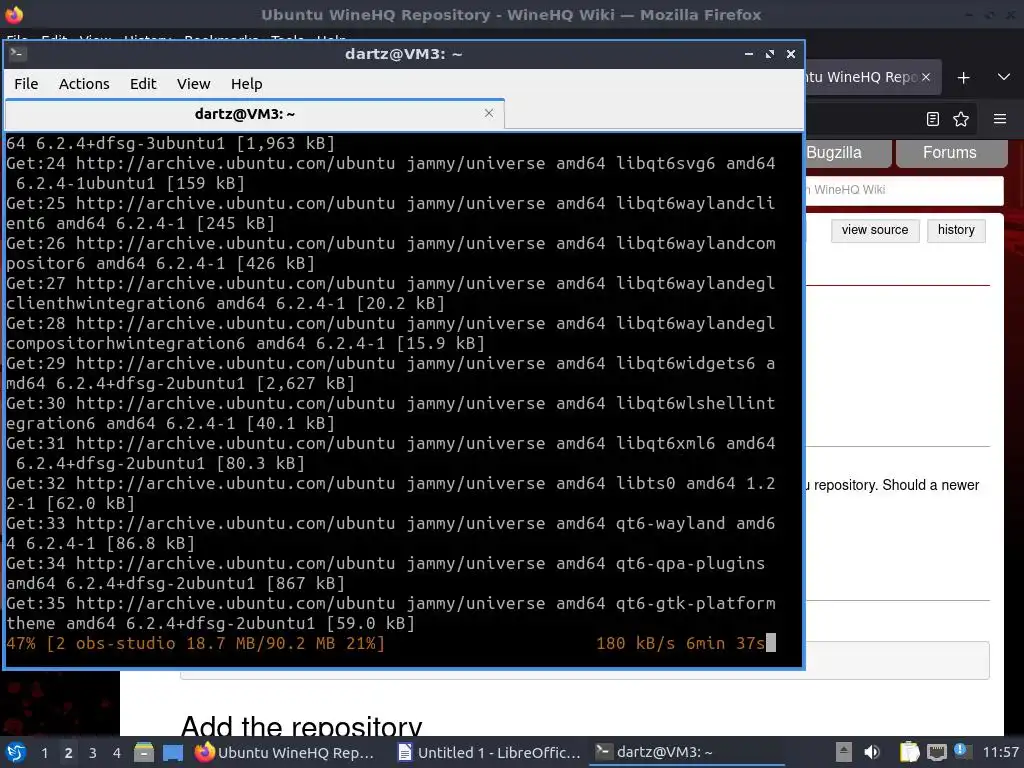The width and height of the screenshot is (1024, 768).
Task: Click the terminal window title bar icon
Action: [18, 54]
